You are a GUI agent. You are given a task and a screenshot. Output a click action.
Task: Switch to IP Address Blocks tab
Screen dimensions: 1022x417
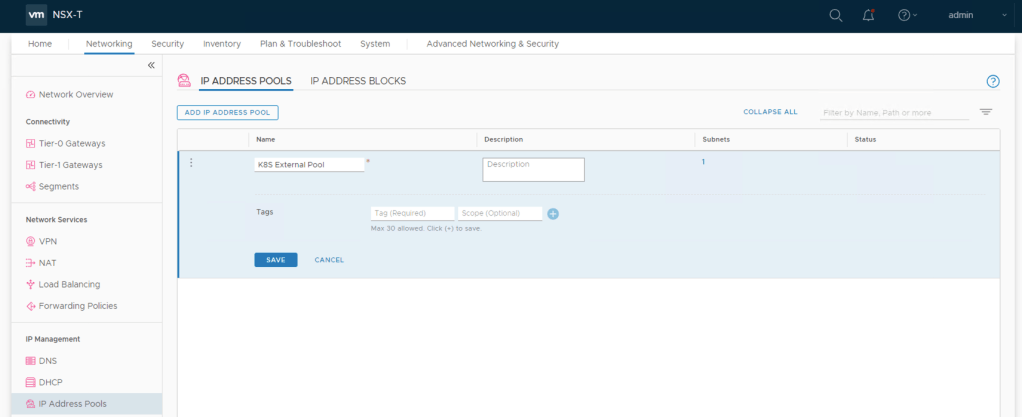[x=358, y=81]
